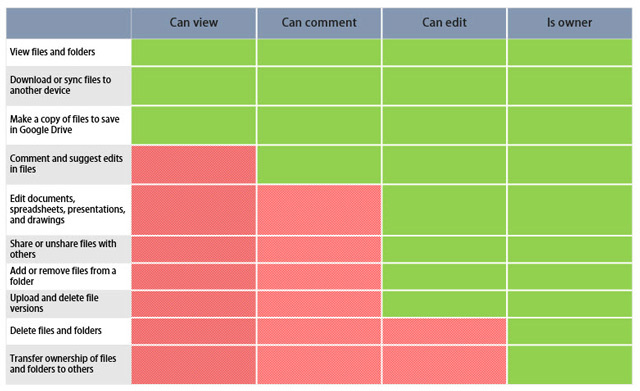Click red cell Can edit Delete files
Image resolution: width=640 pixels, height=391 pixels.
tap(444, 331)
